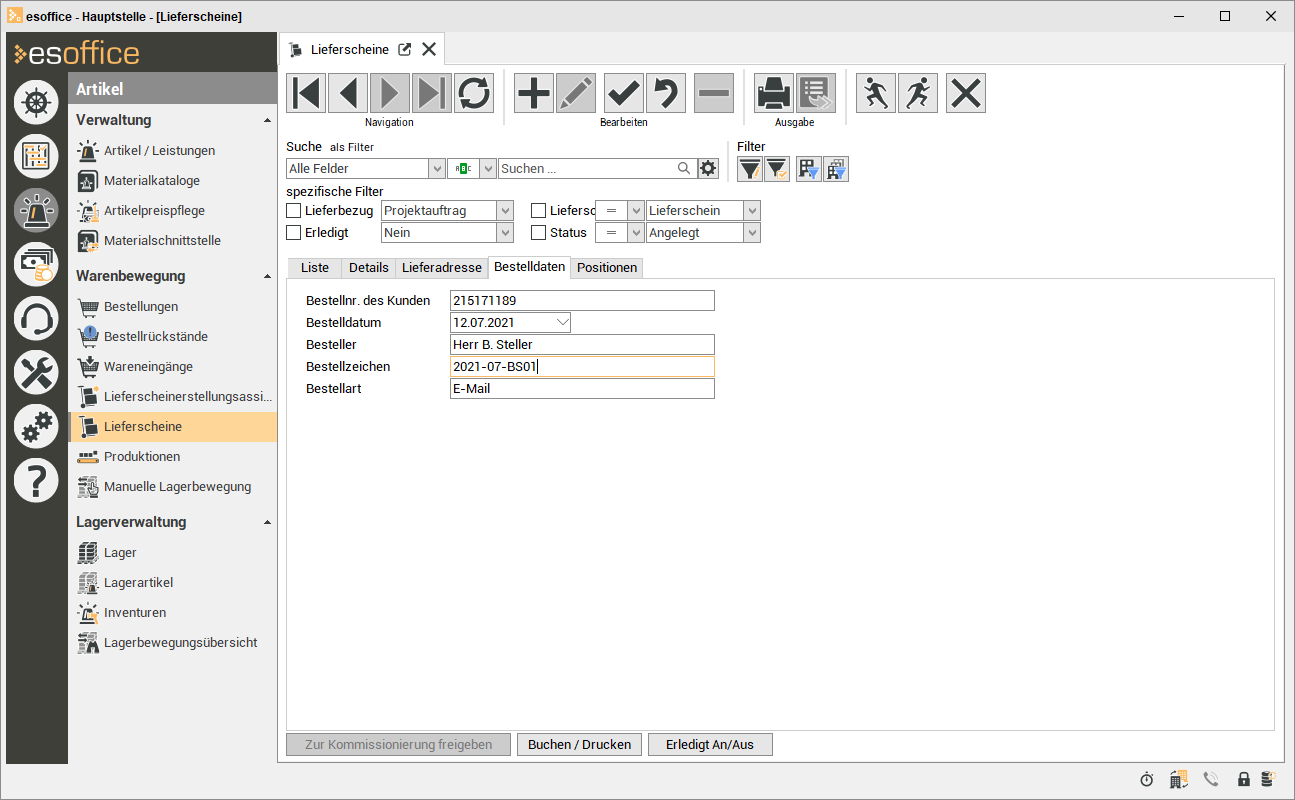Viewport: 1295px width, 800px height.
Task: Open Artikel / Leistungen link
Action: 159,151
